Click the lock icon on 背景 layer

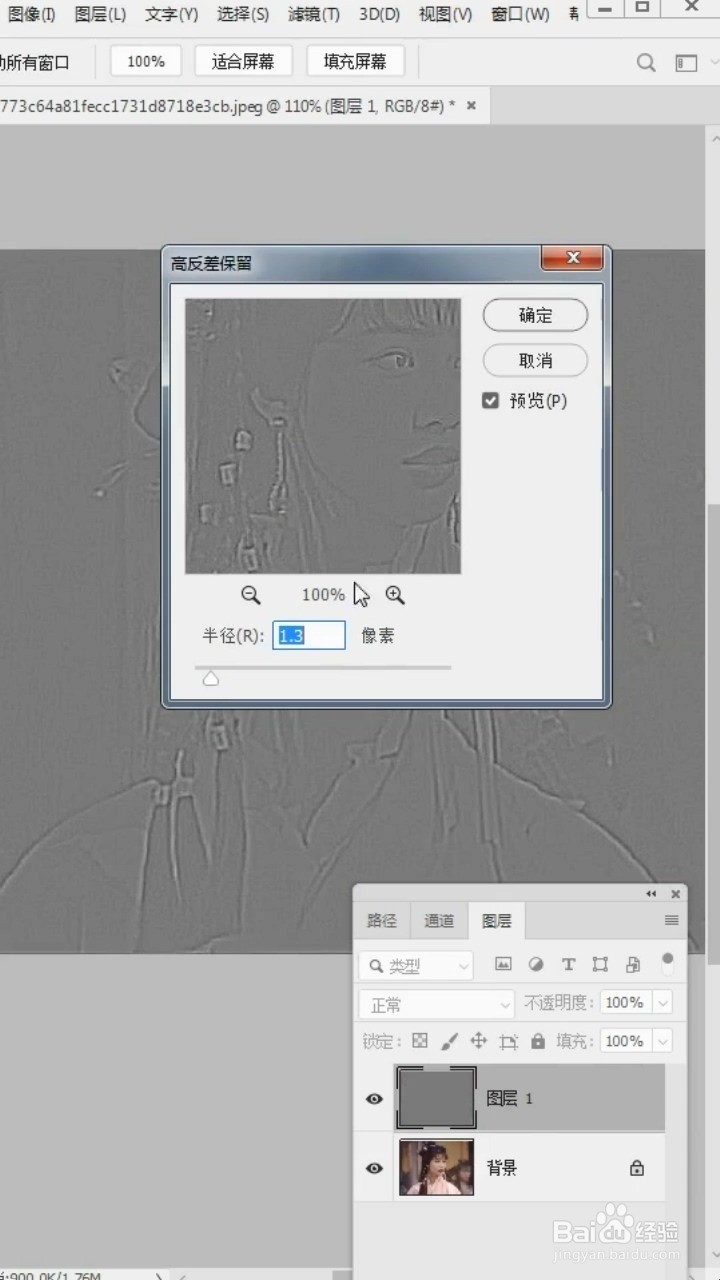(x=636, y=1167)
